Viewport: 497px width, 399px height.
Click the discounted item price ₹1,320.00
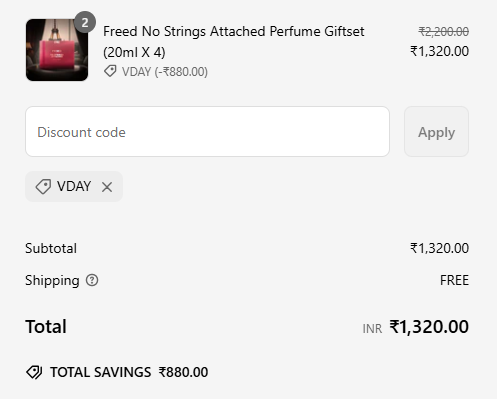click(440, 51)
